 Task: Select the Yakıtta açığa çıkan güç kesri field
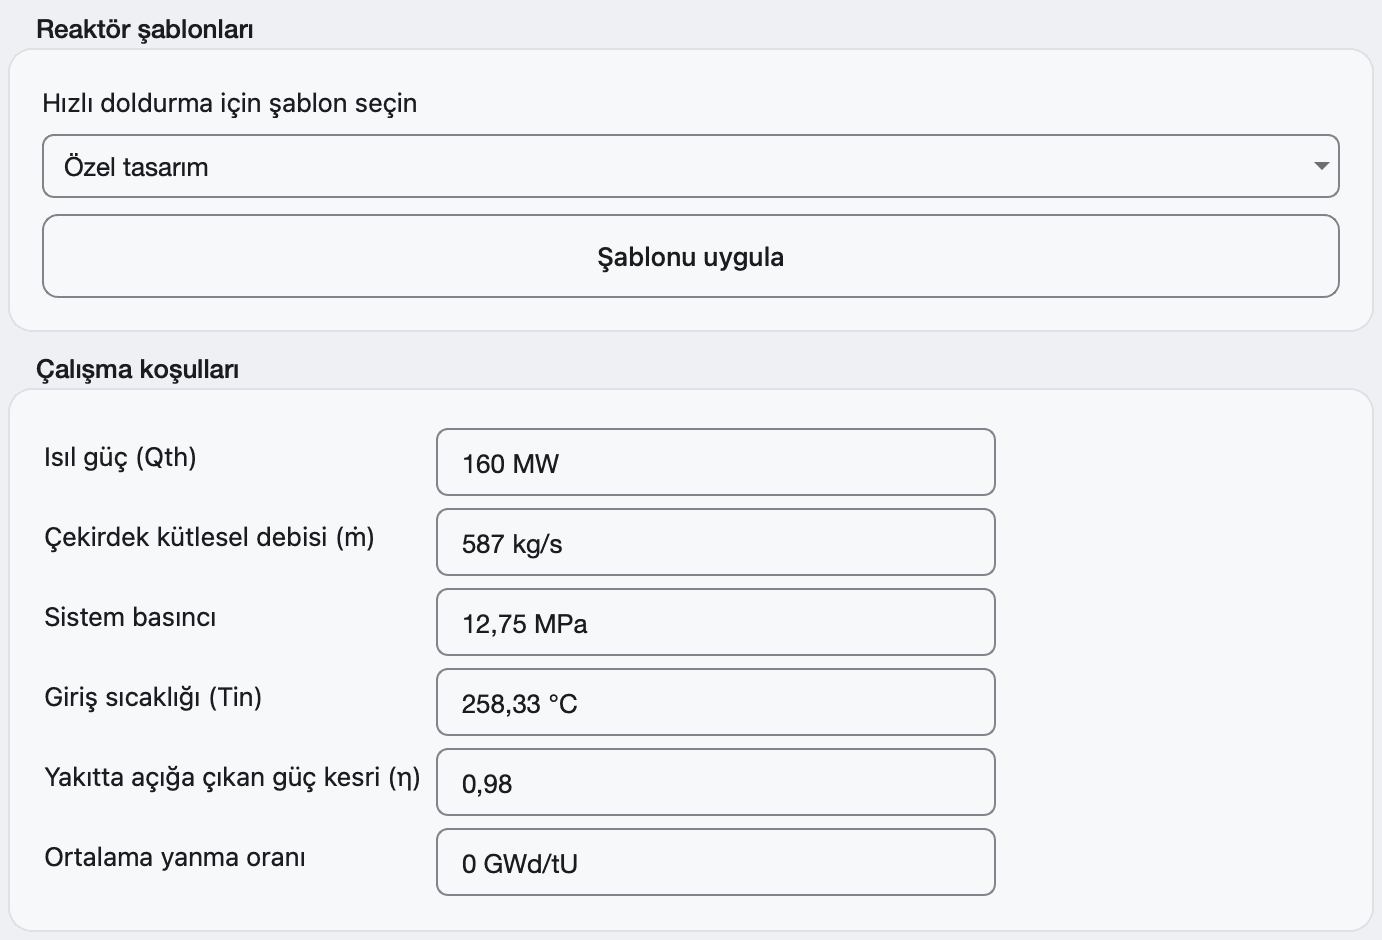[x=716, y=782]
